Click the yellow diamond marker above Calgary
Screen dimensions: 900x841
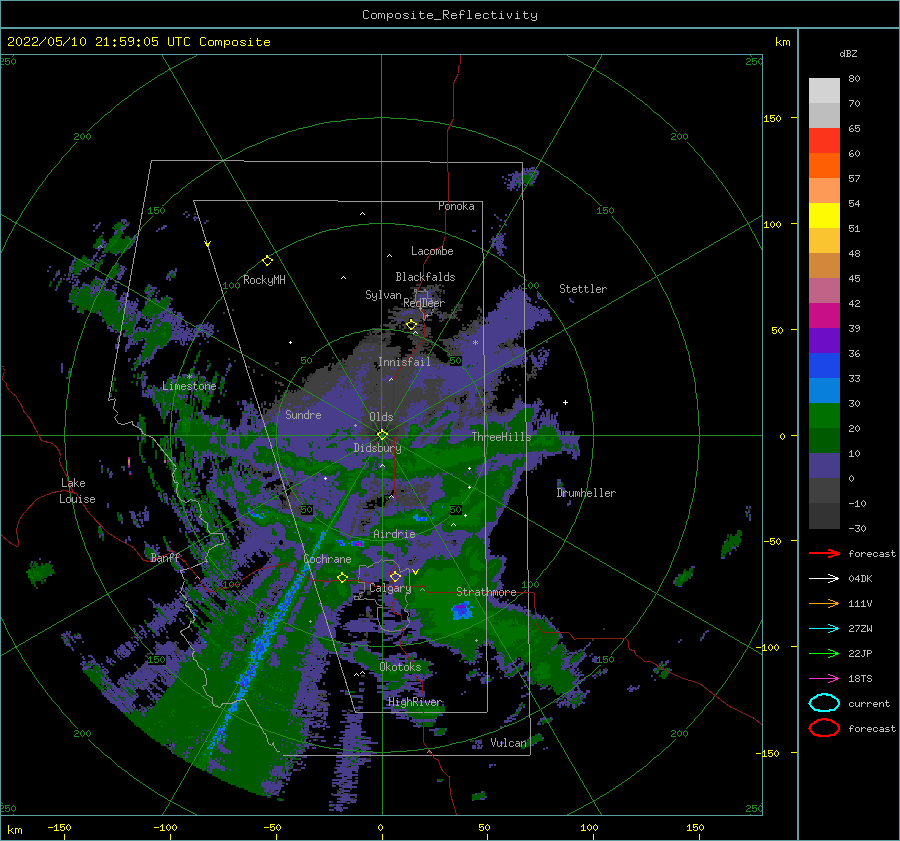pos(395,576)
